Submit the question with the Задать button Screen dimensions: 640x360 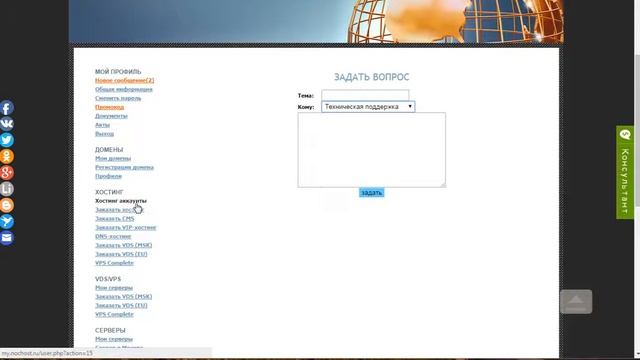pyautogui.click(x=371, y=192)
